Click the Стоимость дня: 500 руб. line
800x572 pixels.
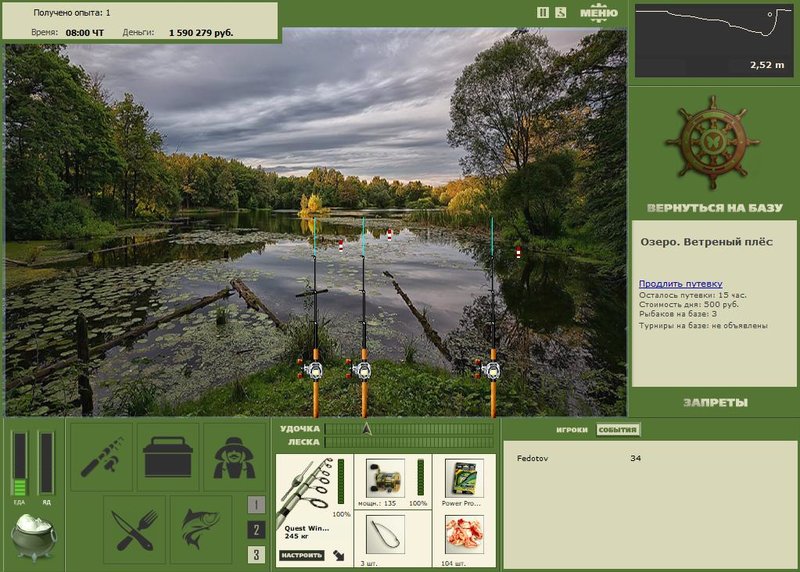coord(689,304)
